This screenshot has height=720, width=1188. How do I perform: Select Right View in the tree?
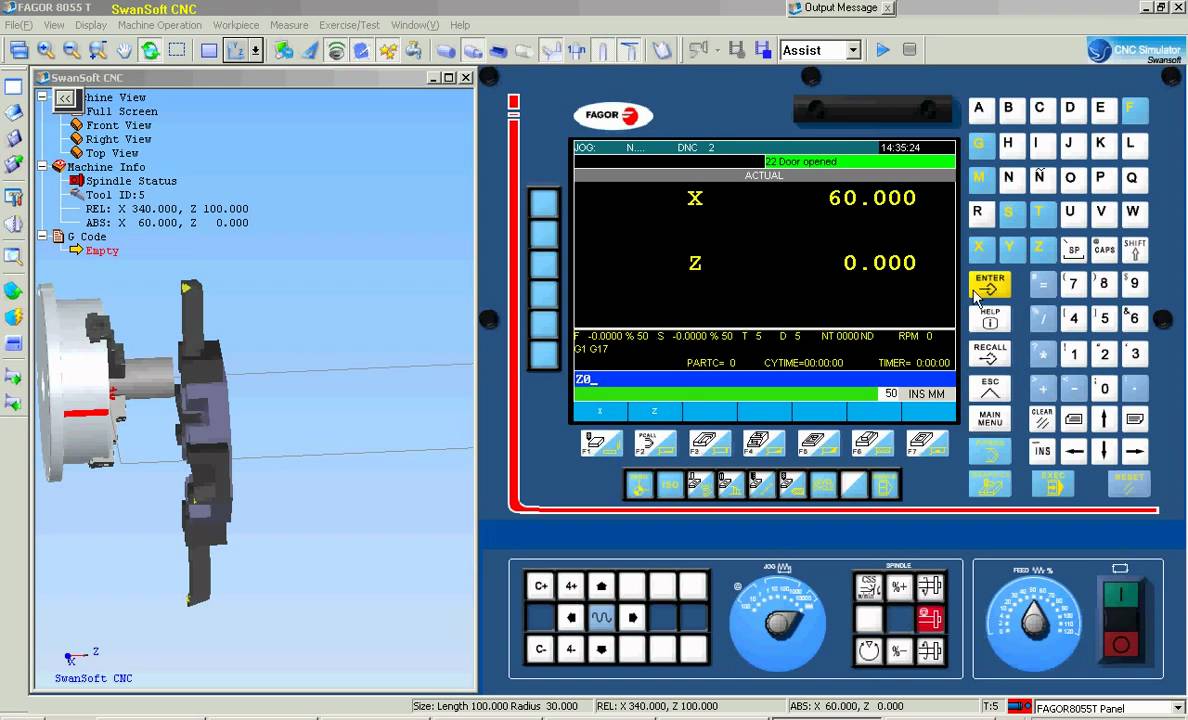[118, 139]
